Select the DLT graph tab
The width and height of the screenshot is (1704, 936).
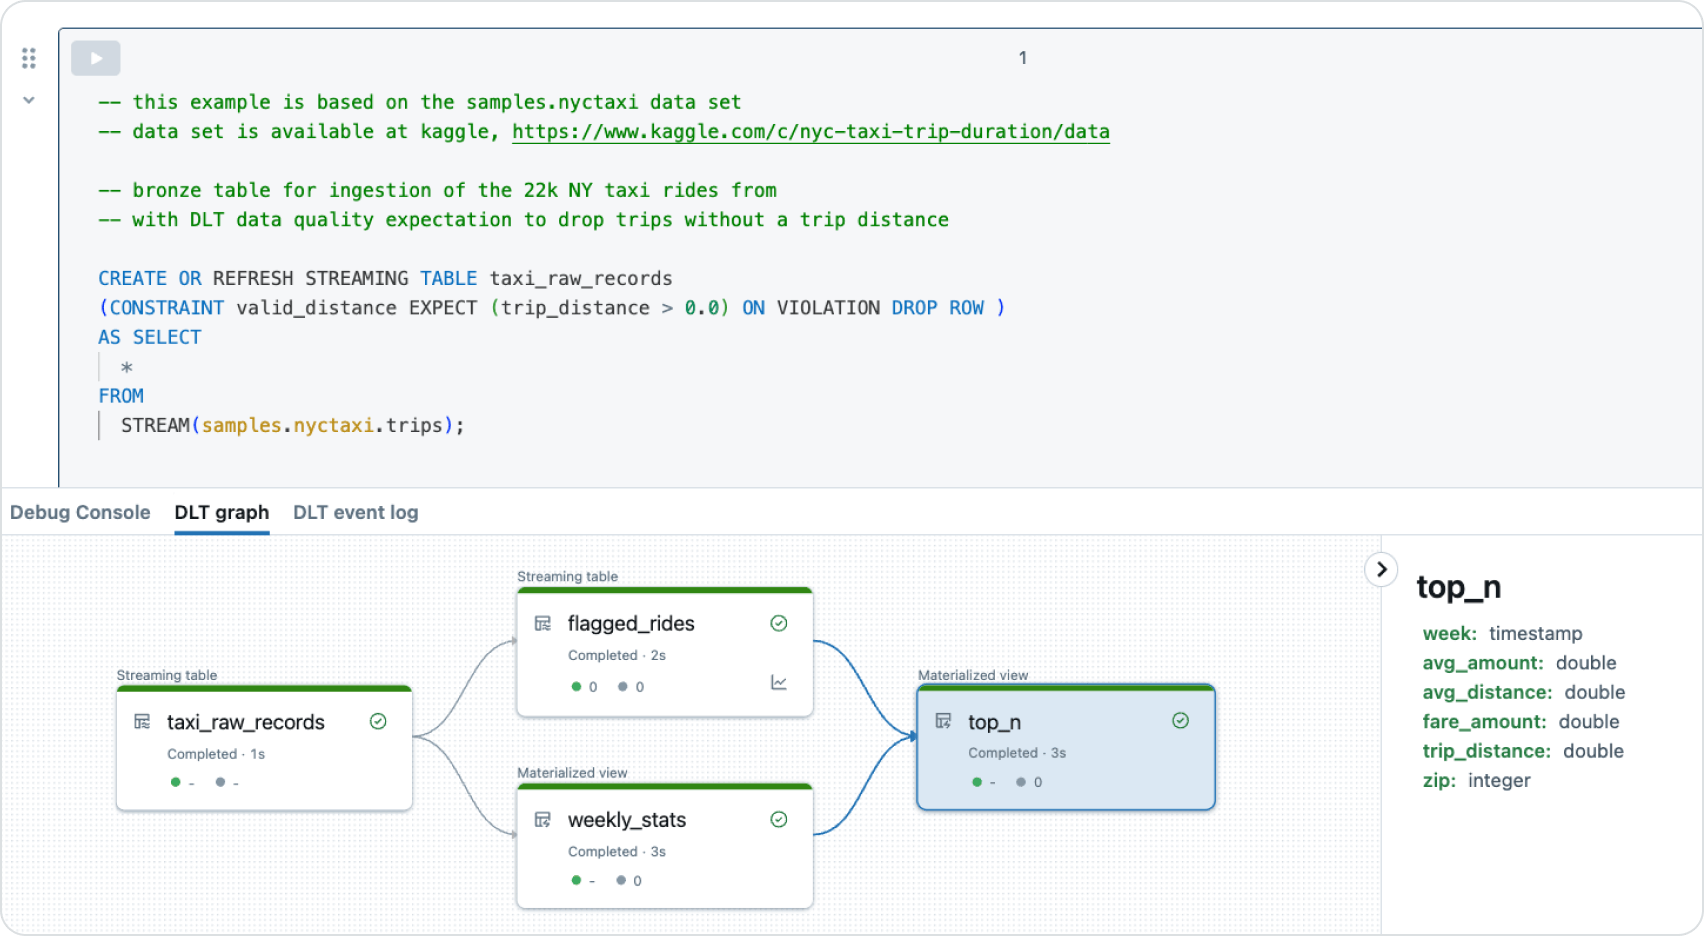[x=221, y=512]
